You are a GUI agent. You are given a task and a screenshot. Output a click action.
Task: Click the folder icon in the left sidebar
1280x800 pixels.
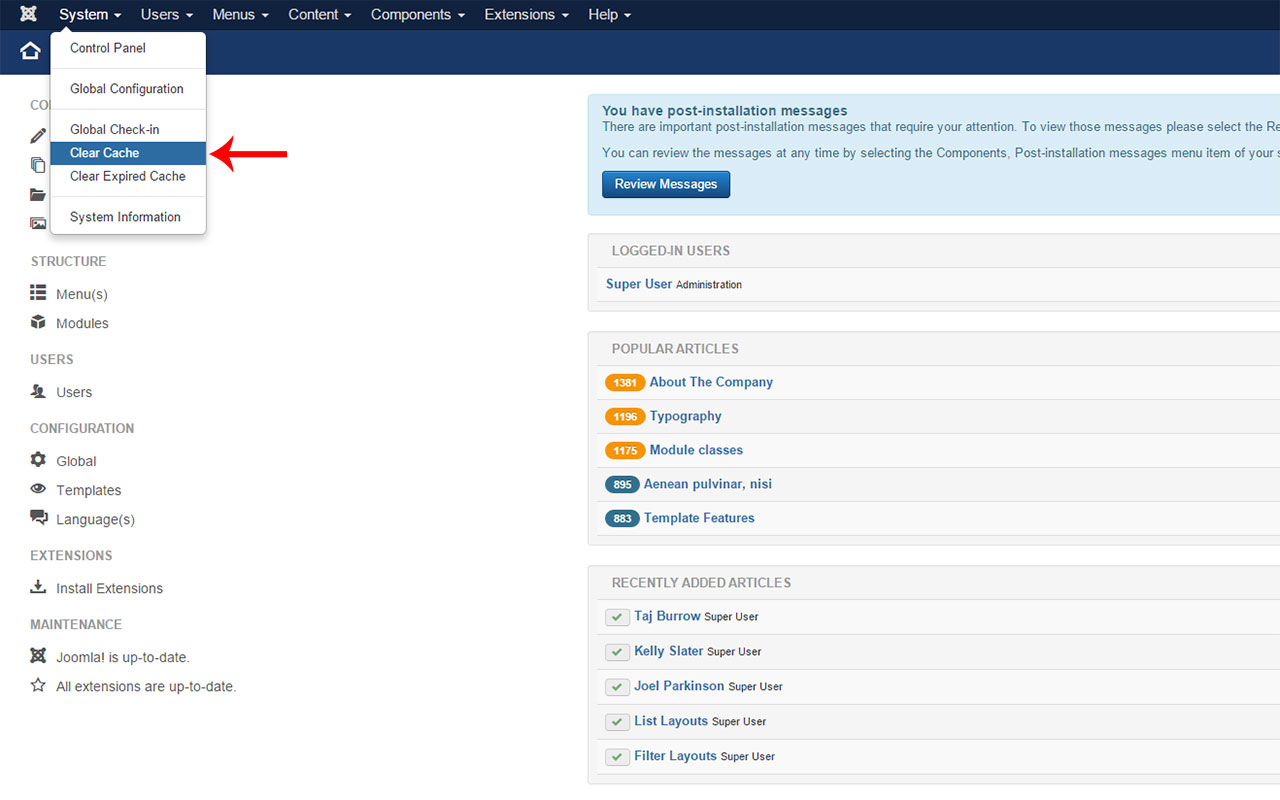38,194
